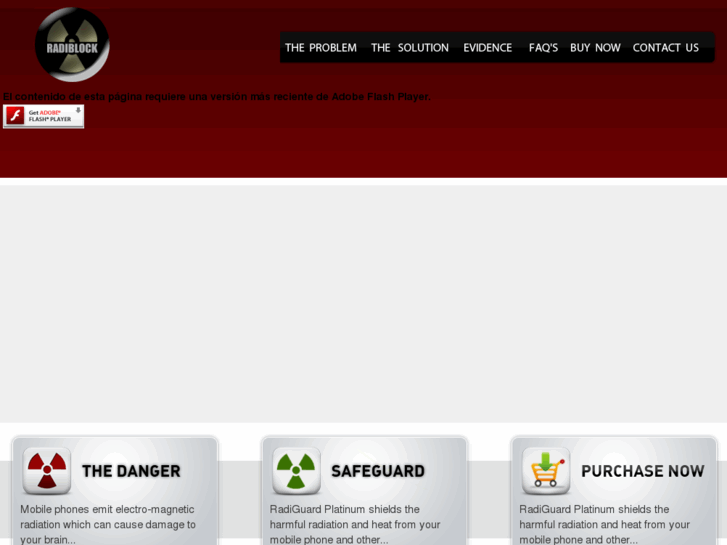Open The Solution menu item

(410, 48)
